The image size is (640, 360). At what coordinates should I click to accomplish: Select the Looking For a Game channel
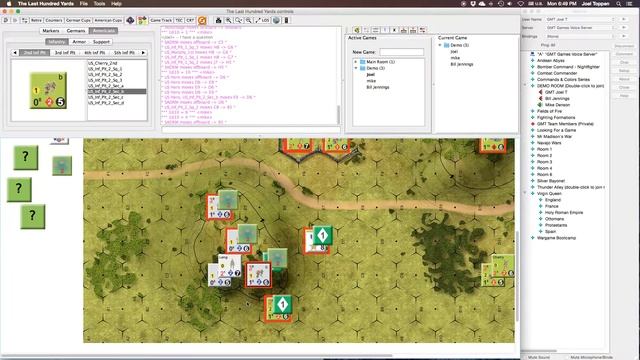coord(556,130)
